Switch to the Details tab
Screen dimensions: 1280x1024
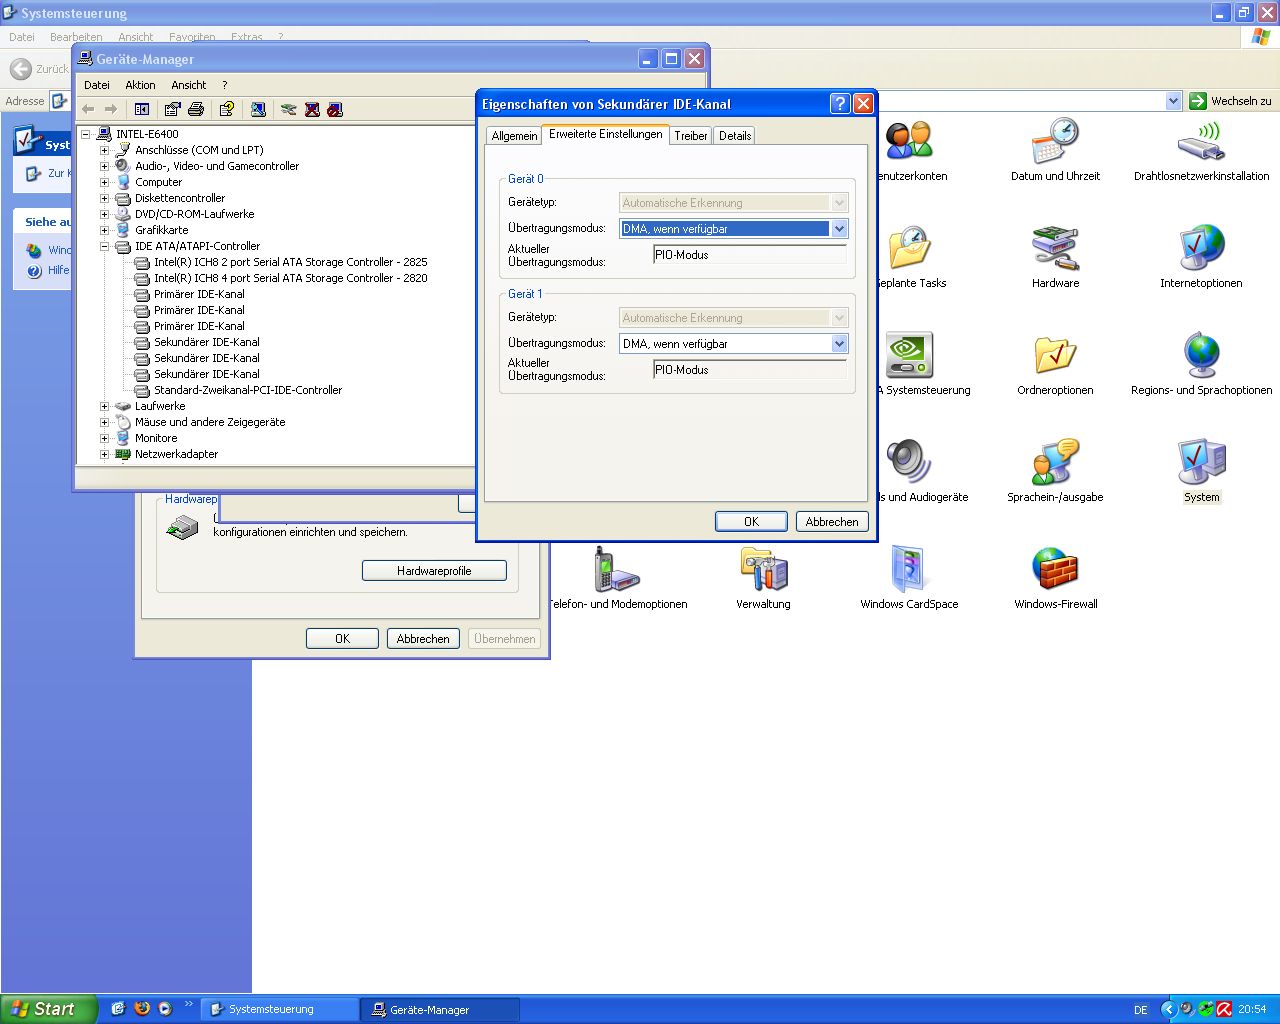coord(735,136)
